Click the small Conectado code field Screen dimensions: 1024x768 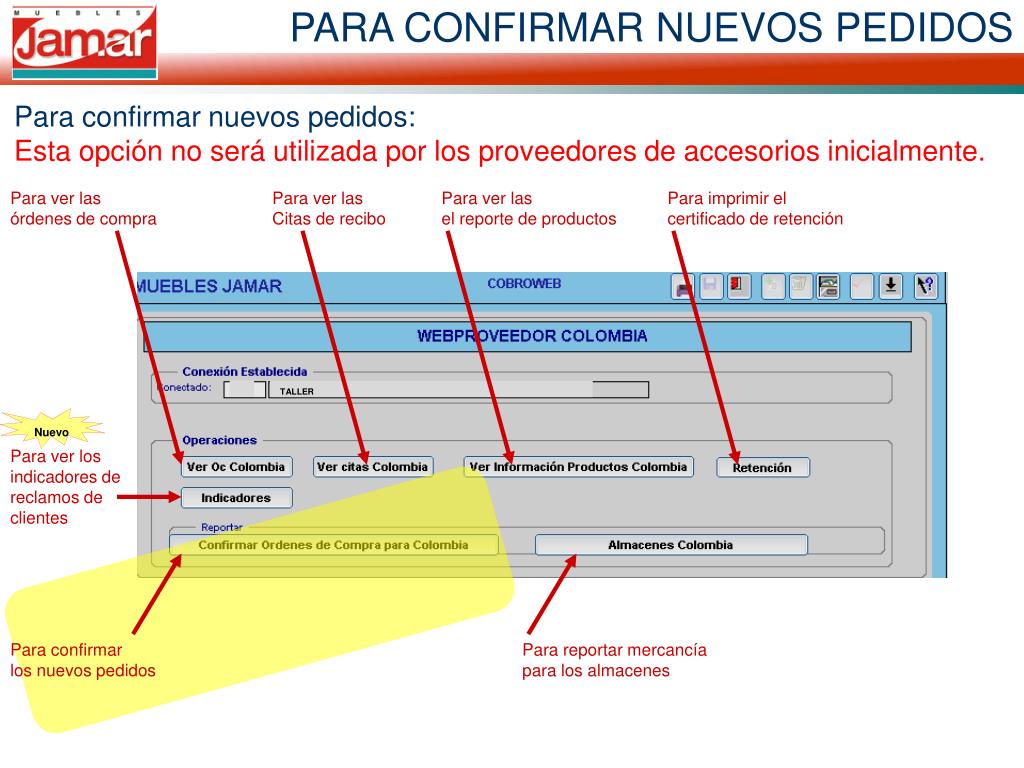tap(244, 390)
